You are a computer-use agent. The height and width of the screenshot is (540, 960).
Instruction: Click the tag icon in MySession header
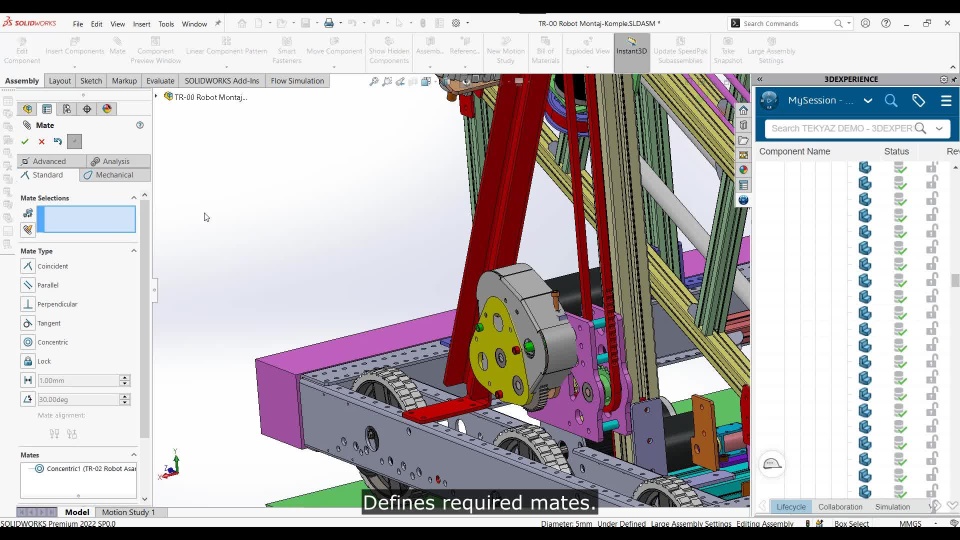coord(918,100)
